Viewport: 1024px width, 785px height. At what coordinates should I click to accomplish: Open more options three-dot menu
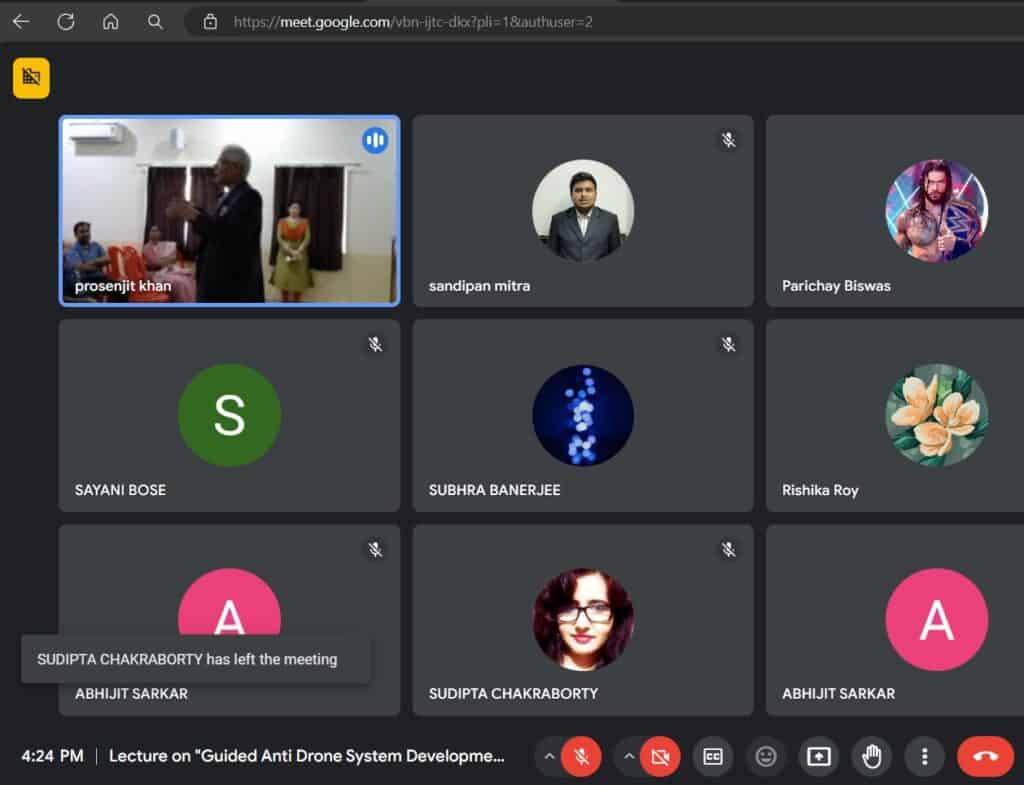pyautogui.click(x=924, y=756)
